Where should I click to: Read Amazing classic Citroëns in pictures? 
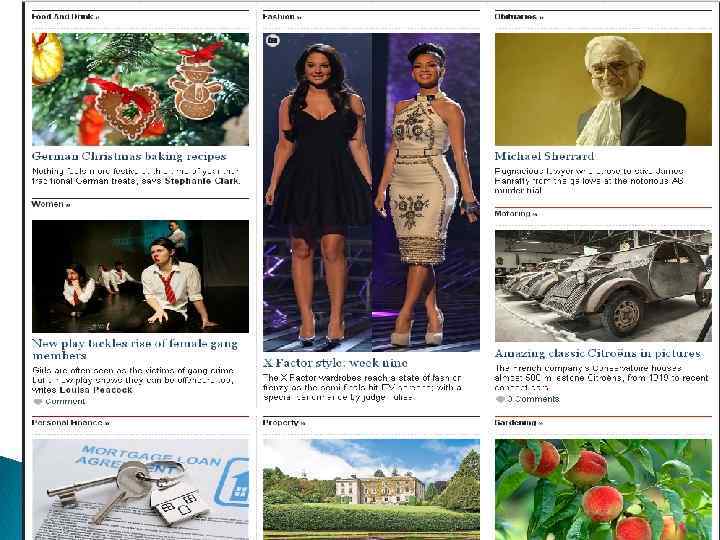tap(598, 354)
